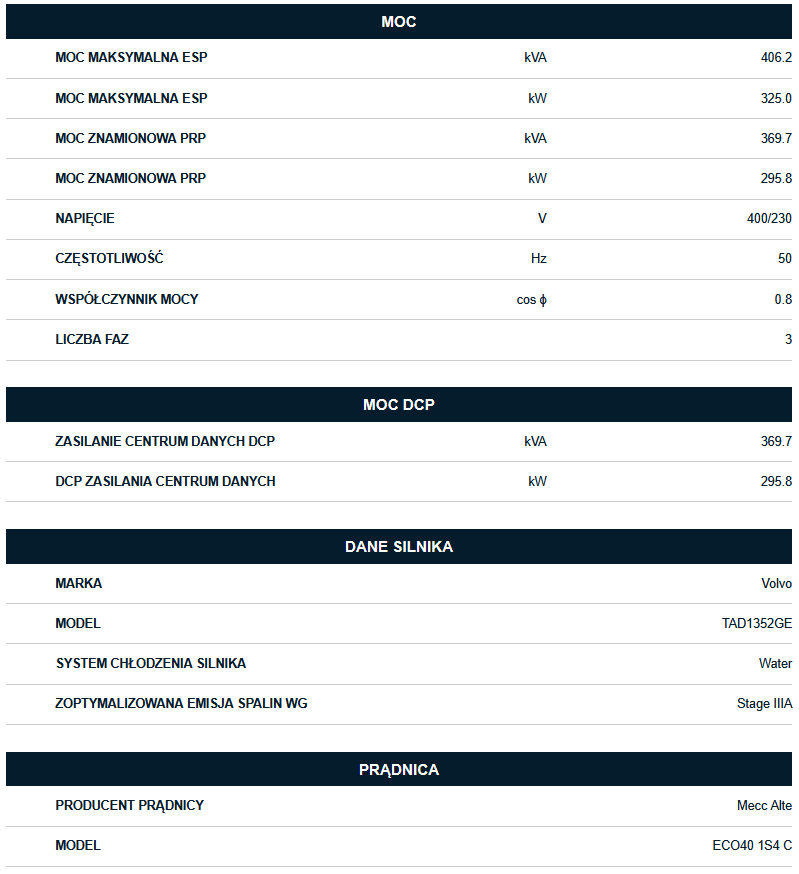Select the CZĘSTOTLIWOŚĆ row label
The image size is (799, 874).
109,258
